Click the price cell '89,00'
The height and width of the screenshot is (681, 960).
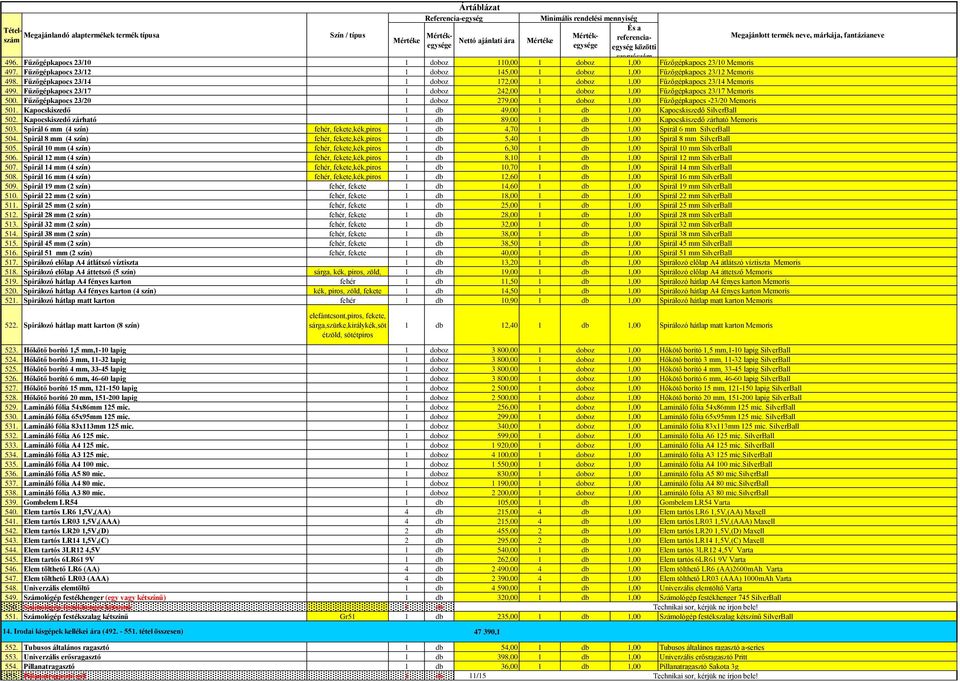(x=487, y=119)
